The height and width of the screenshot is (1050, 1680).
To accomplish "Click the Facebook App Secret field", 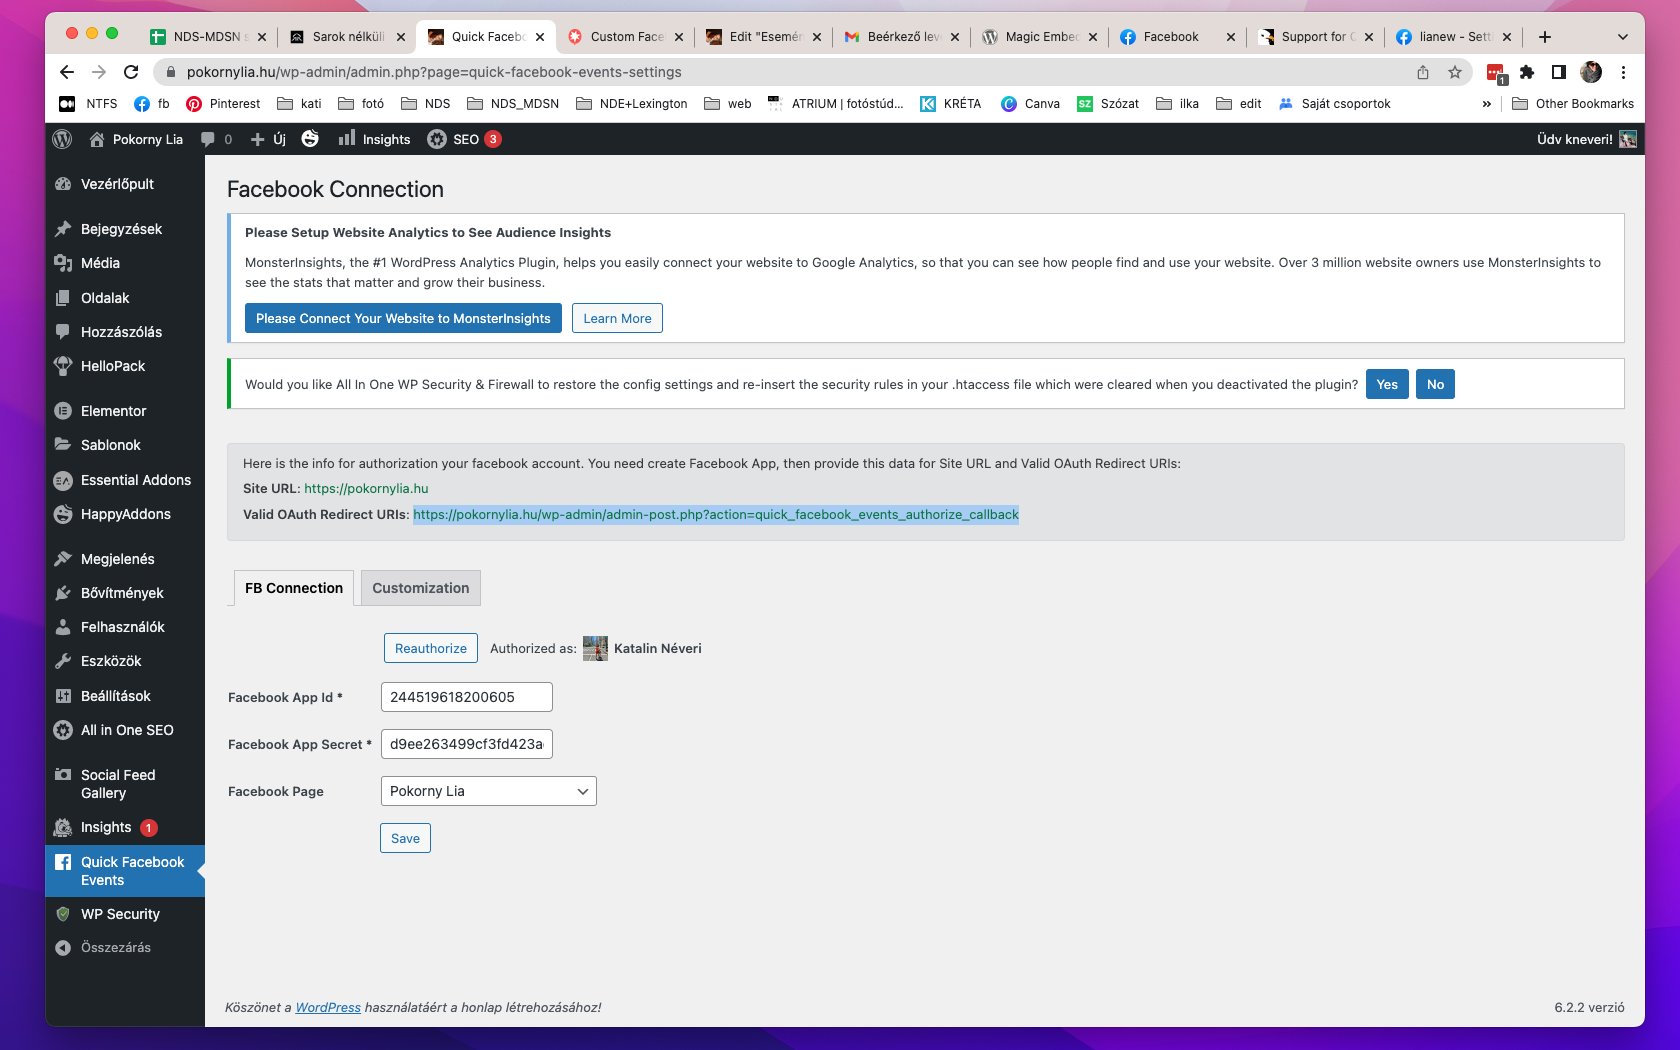I will pos(467,744).
